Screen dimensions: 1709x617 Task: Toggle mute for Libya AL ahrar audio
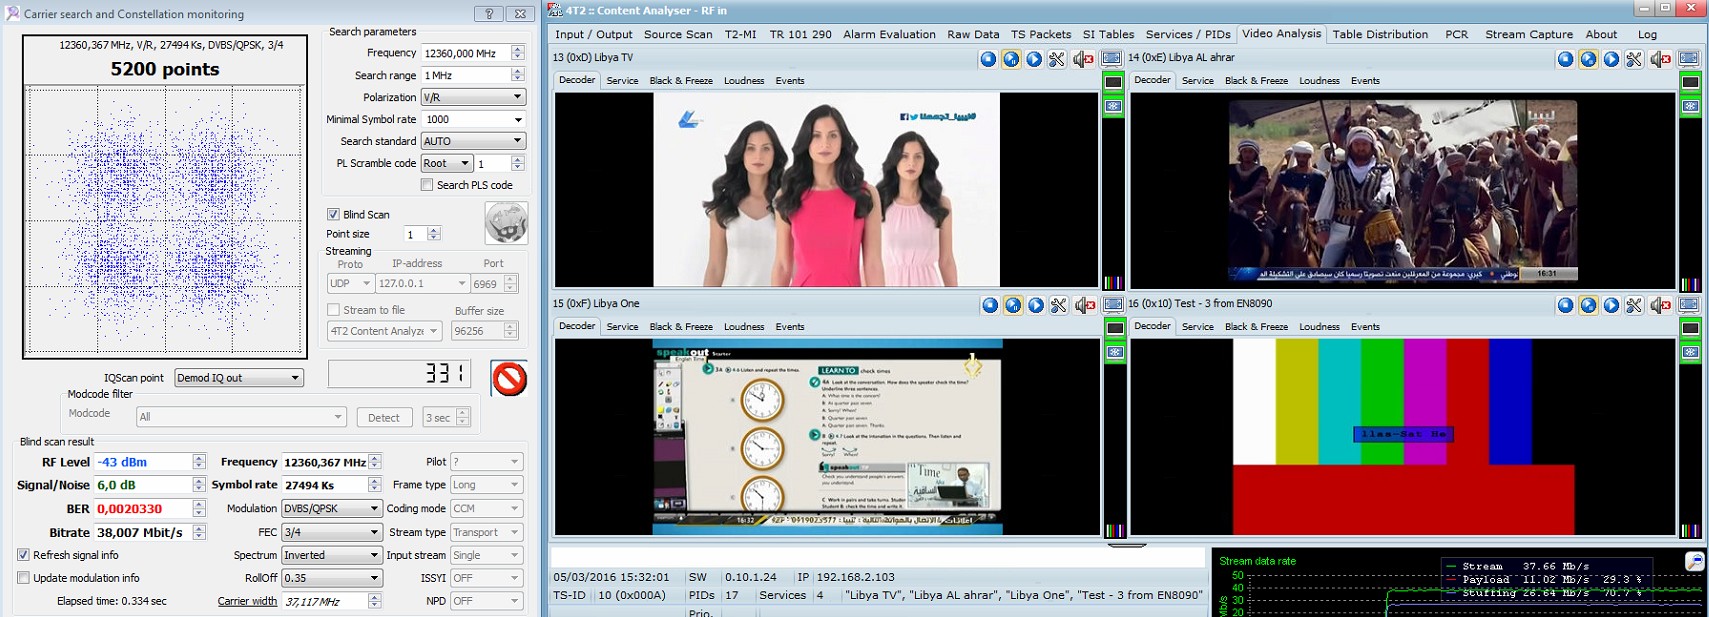click(1660, 59)
